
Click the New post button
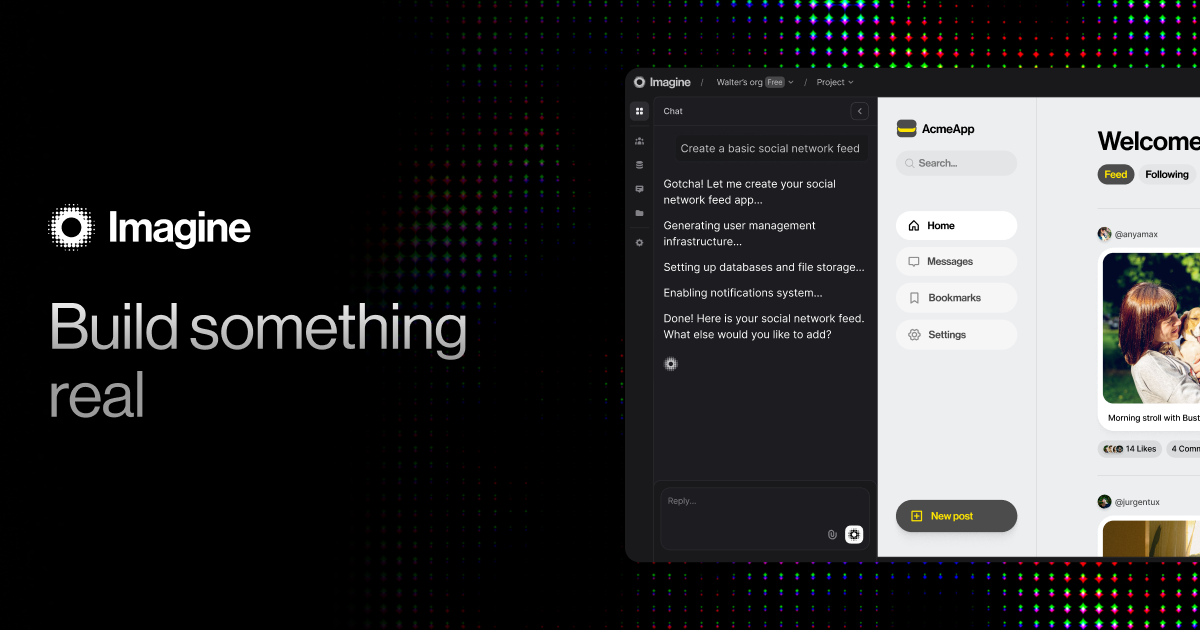click(x=956, y=516)
